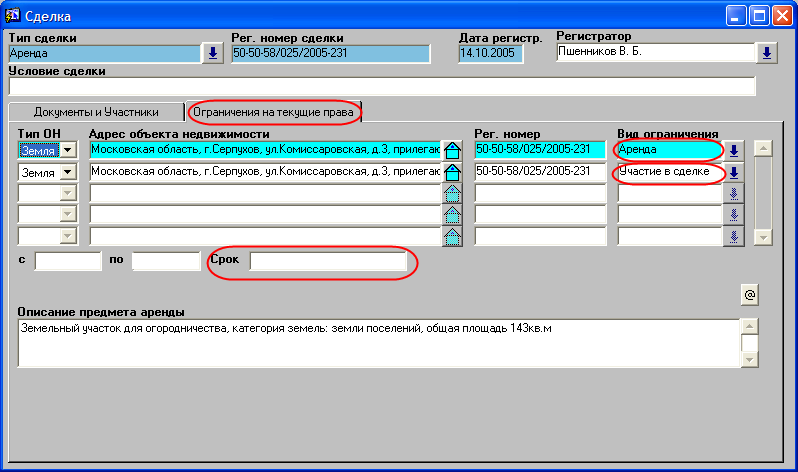Click the second row address field
Screen dimensions: 798x472
pyautogui.click(x=265, y=172)
